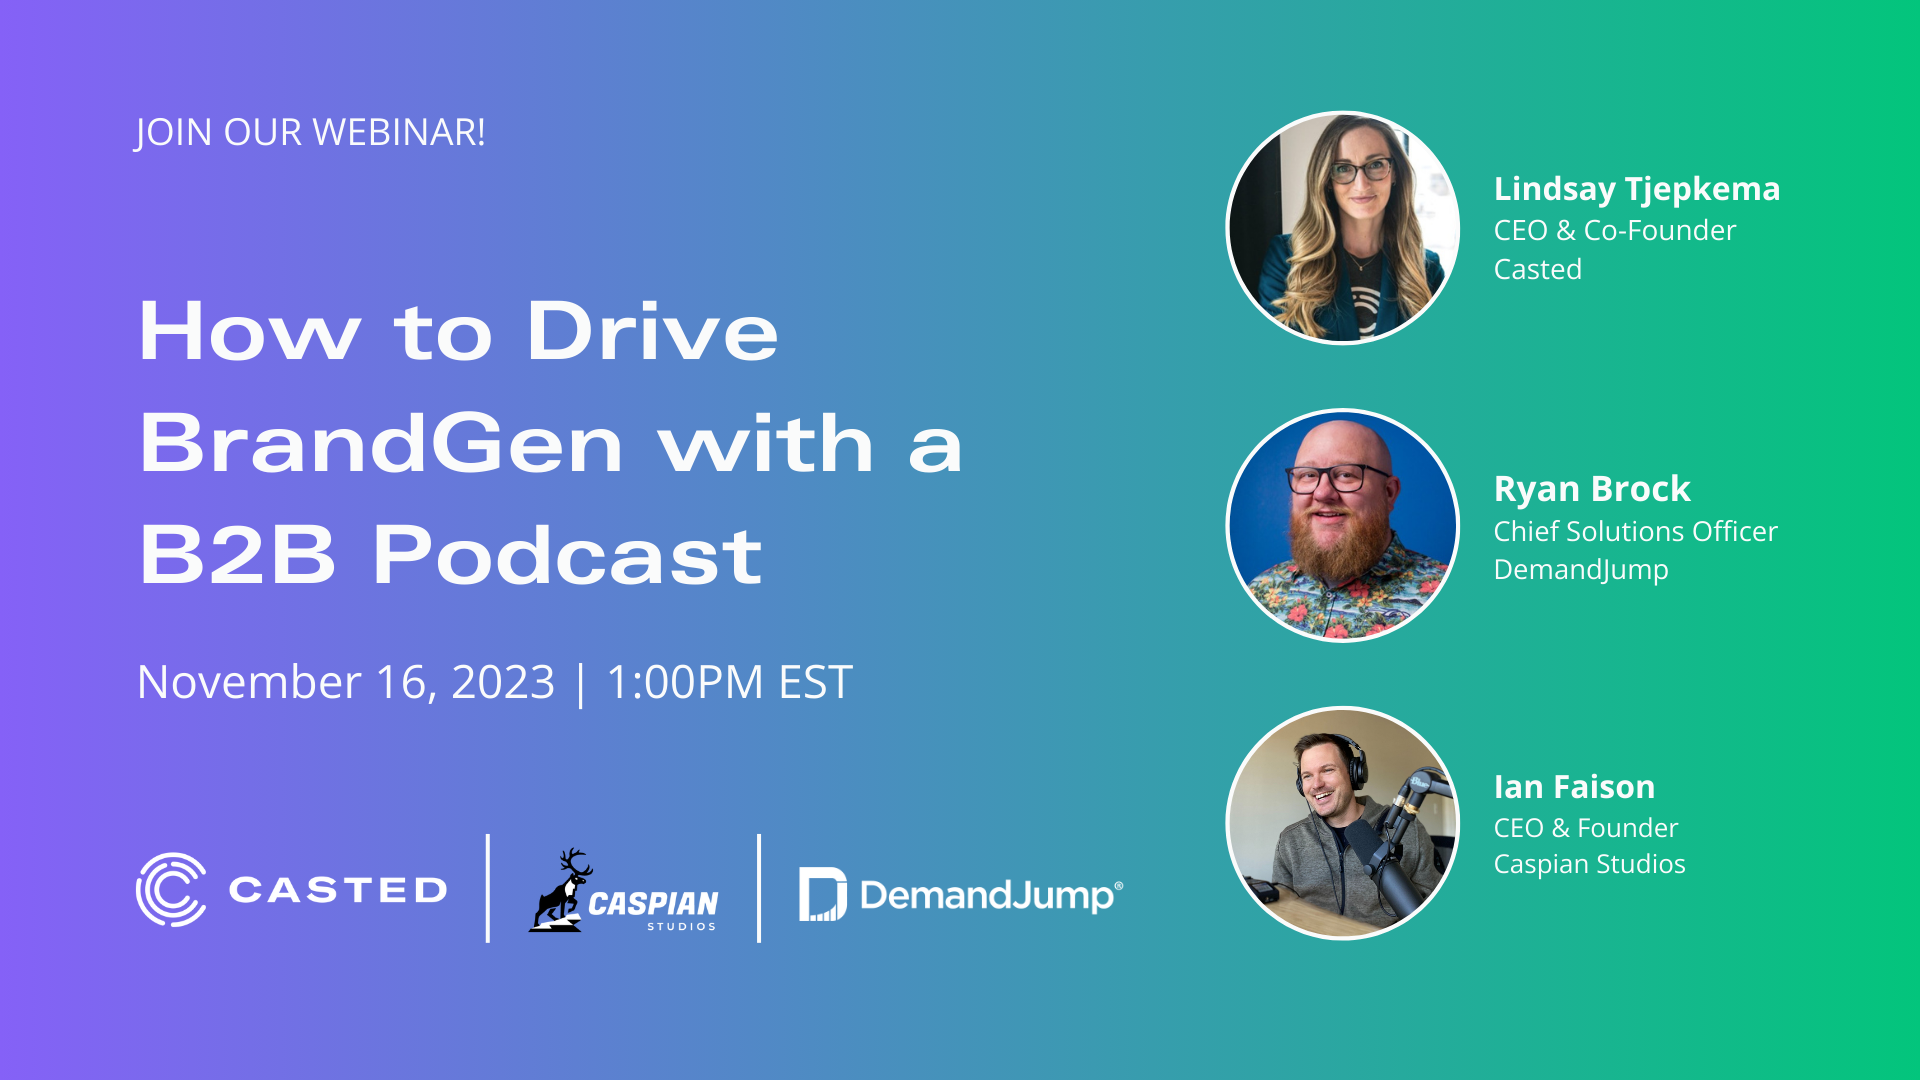Screen dimensions: 1920x1080
Task: Click the headline line 'B2B Podcast'
Action: 450,555
